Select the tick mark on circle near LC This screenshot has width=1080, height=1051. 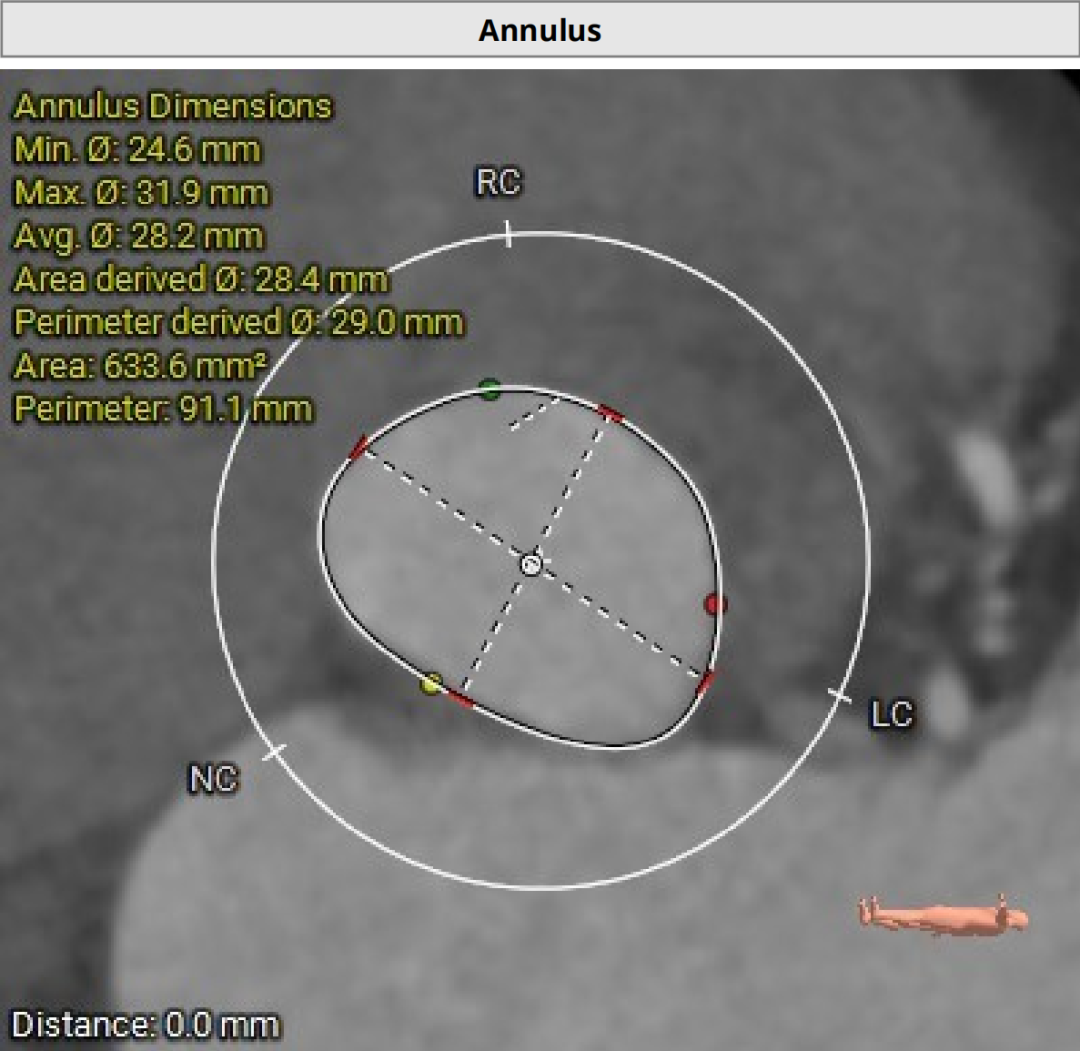(839, 695)
